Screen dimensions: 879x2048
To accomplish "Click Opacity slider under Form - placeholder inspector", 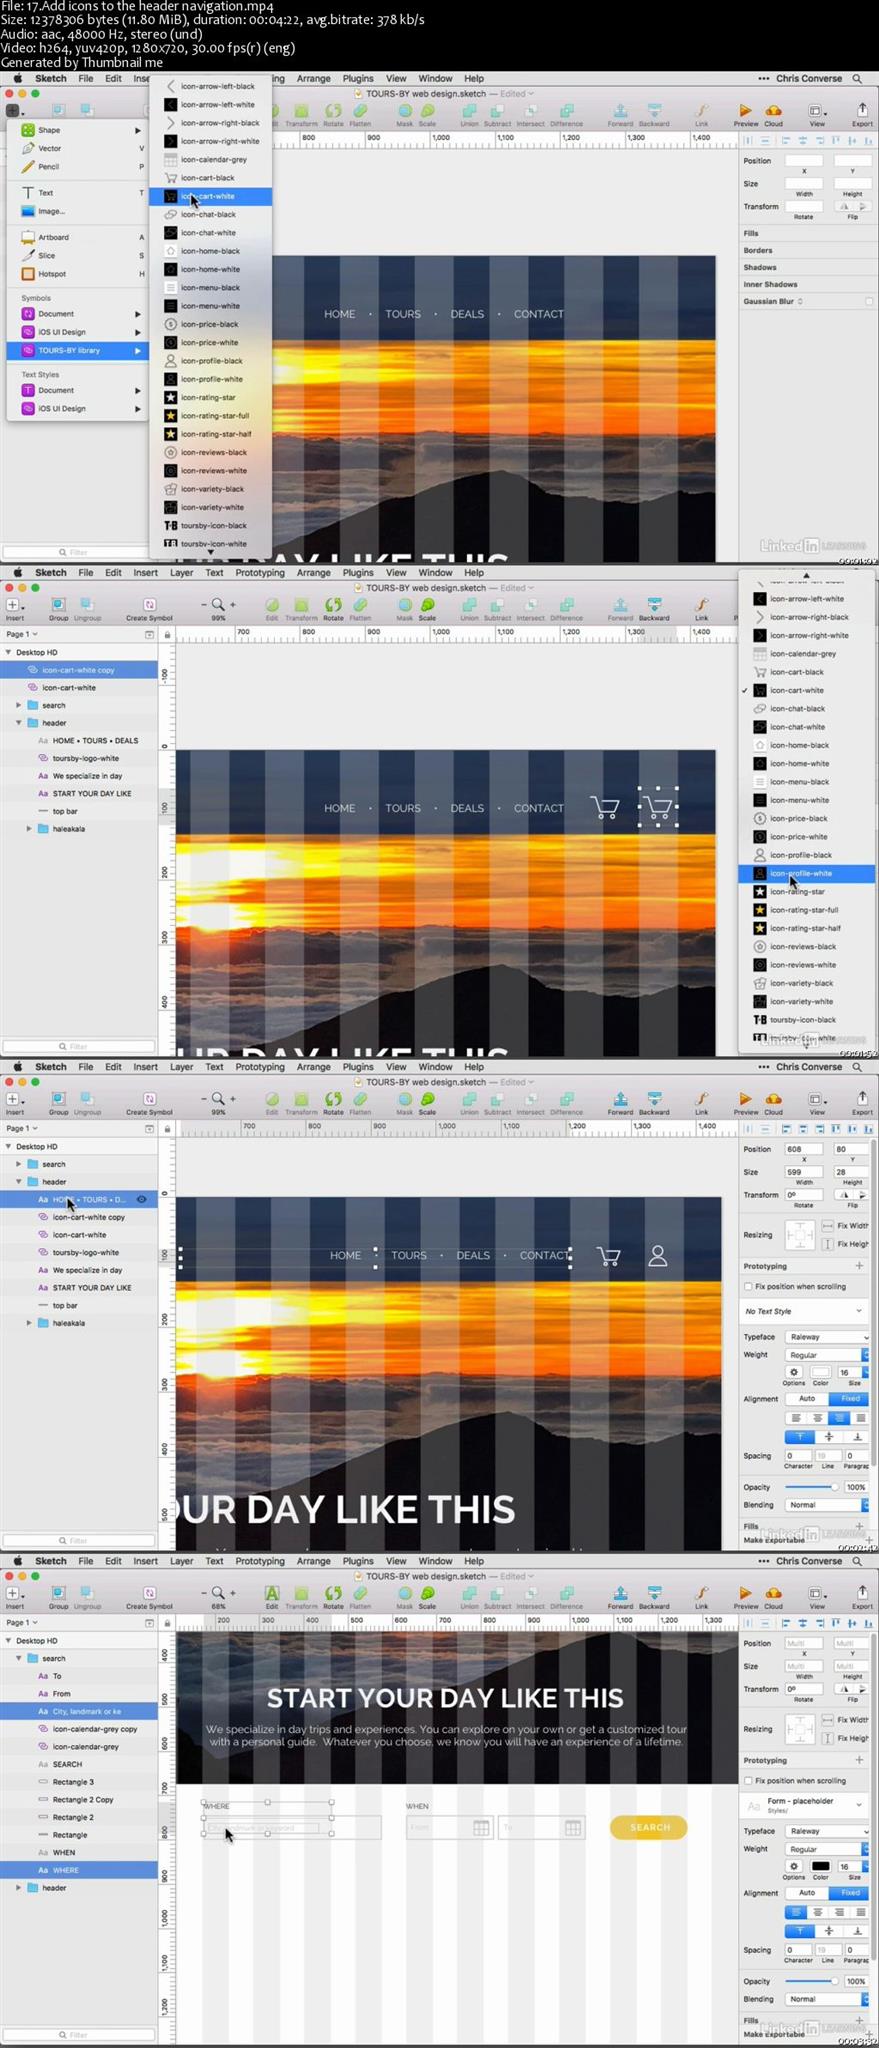I will click(812, 1981).
